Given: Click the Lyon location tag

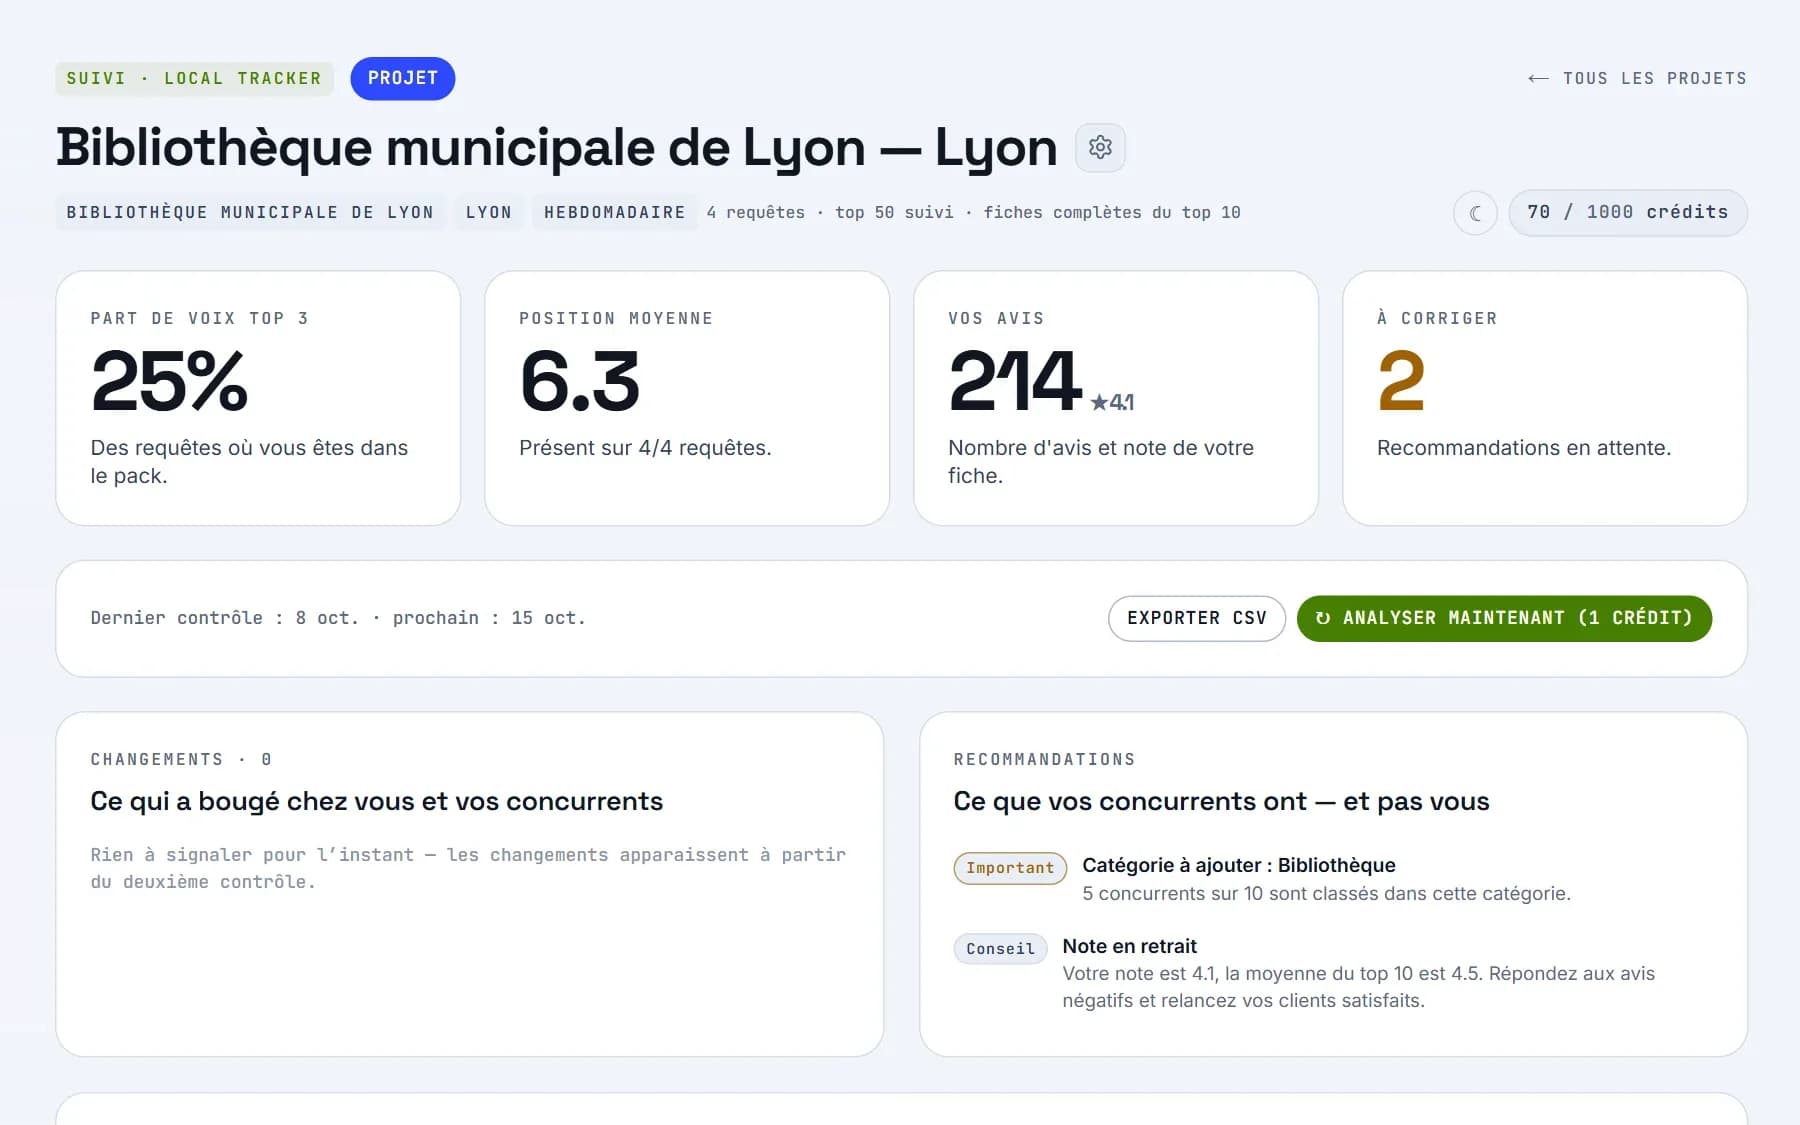Looking at the screenshot, I should click(489, 212).
